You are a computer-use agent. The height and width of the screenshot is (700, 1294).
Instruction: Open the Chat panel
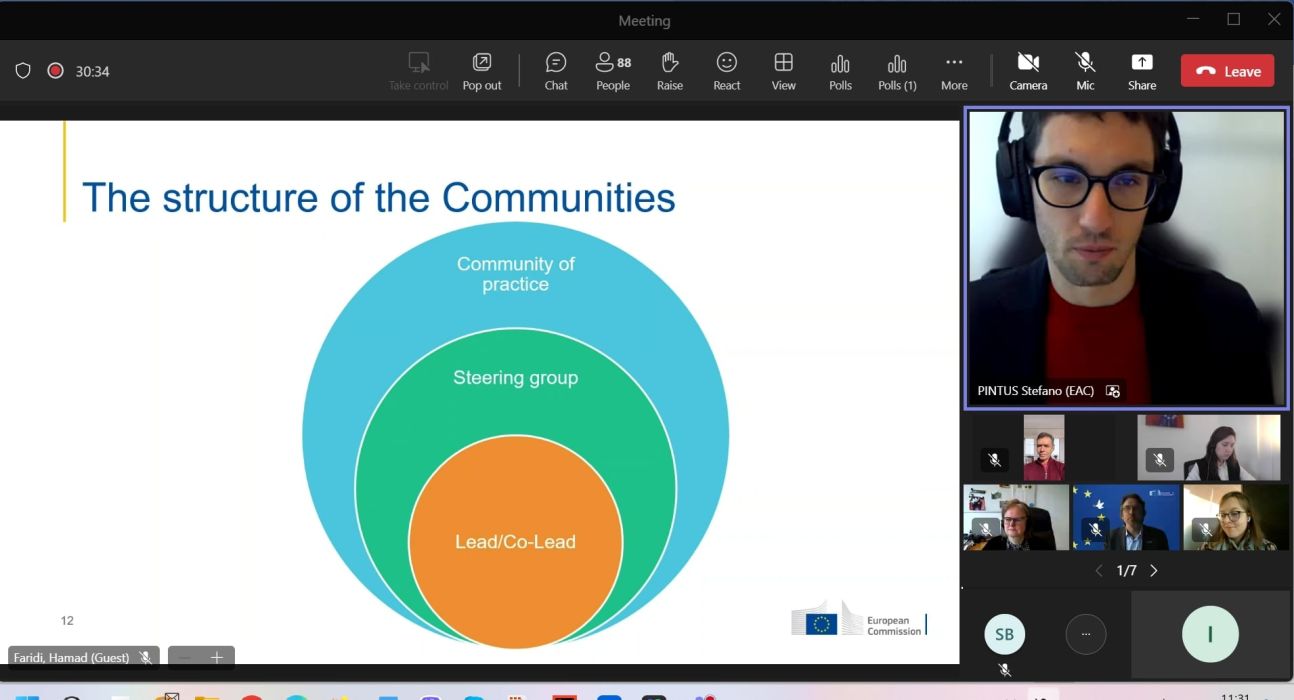coord(556,71)
